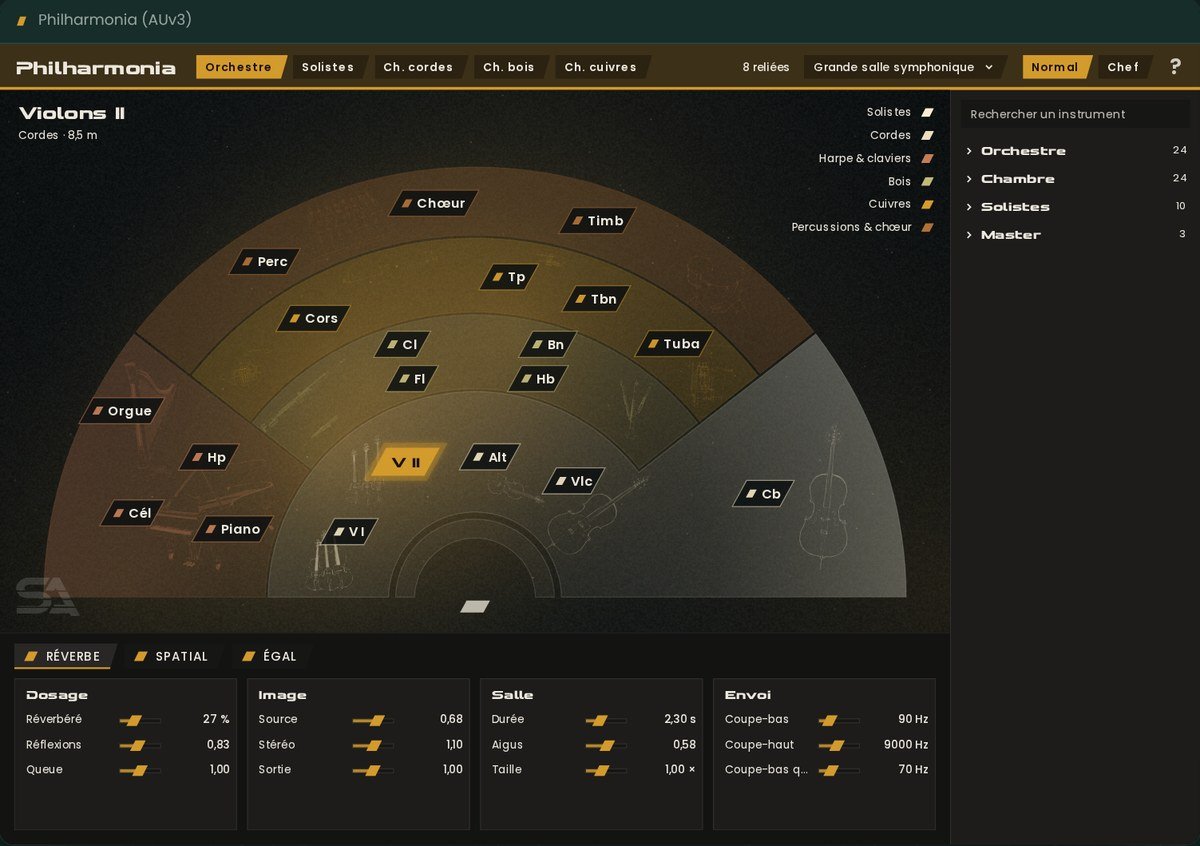Switch to the RÉVERBE panel tab
This screenshot has width=1200, height=846.
point(63,656)
